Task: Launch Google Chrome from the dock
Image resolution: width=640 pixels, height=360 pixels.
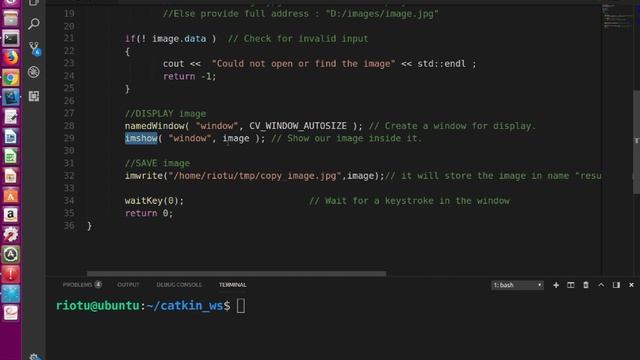Action: click(x=11, y=78)
